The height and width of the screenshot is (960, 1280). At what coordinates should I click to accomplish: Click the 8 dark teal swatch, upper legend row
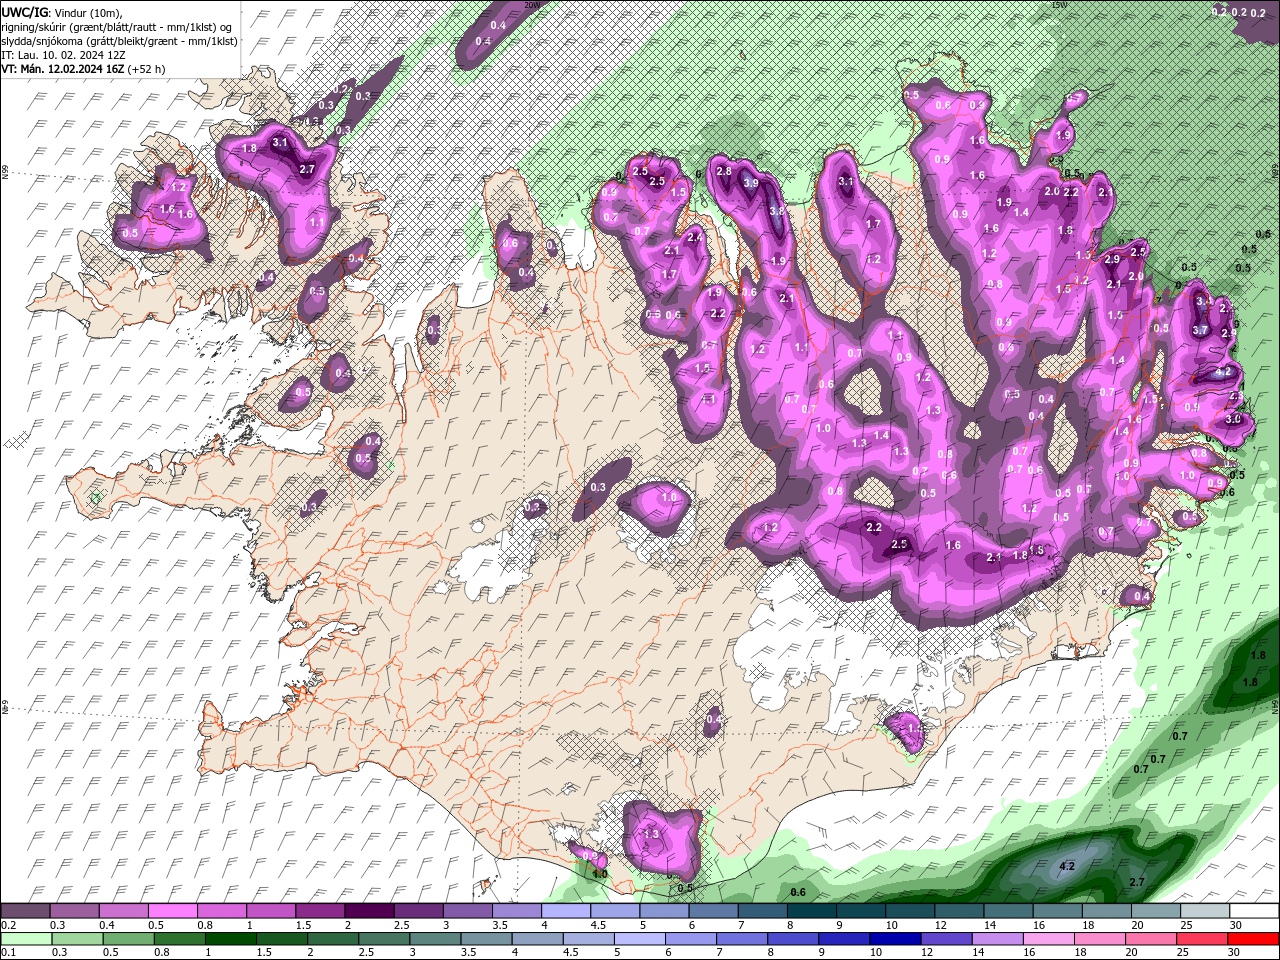pyautogui.click(x=812, y=911)
